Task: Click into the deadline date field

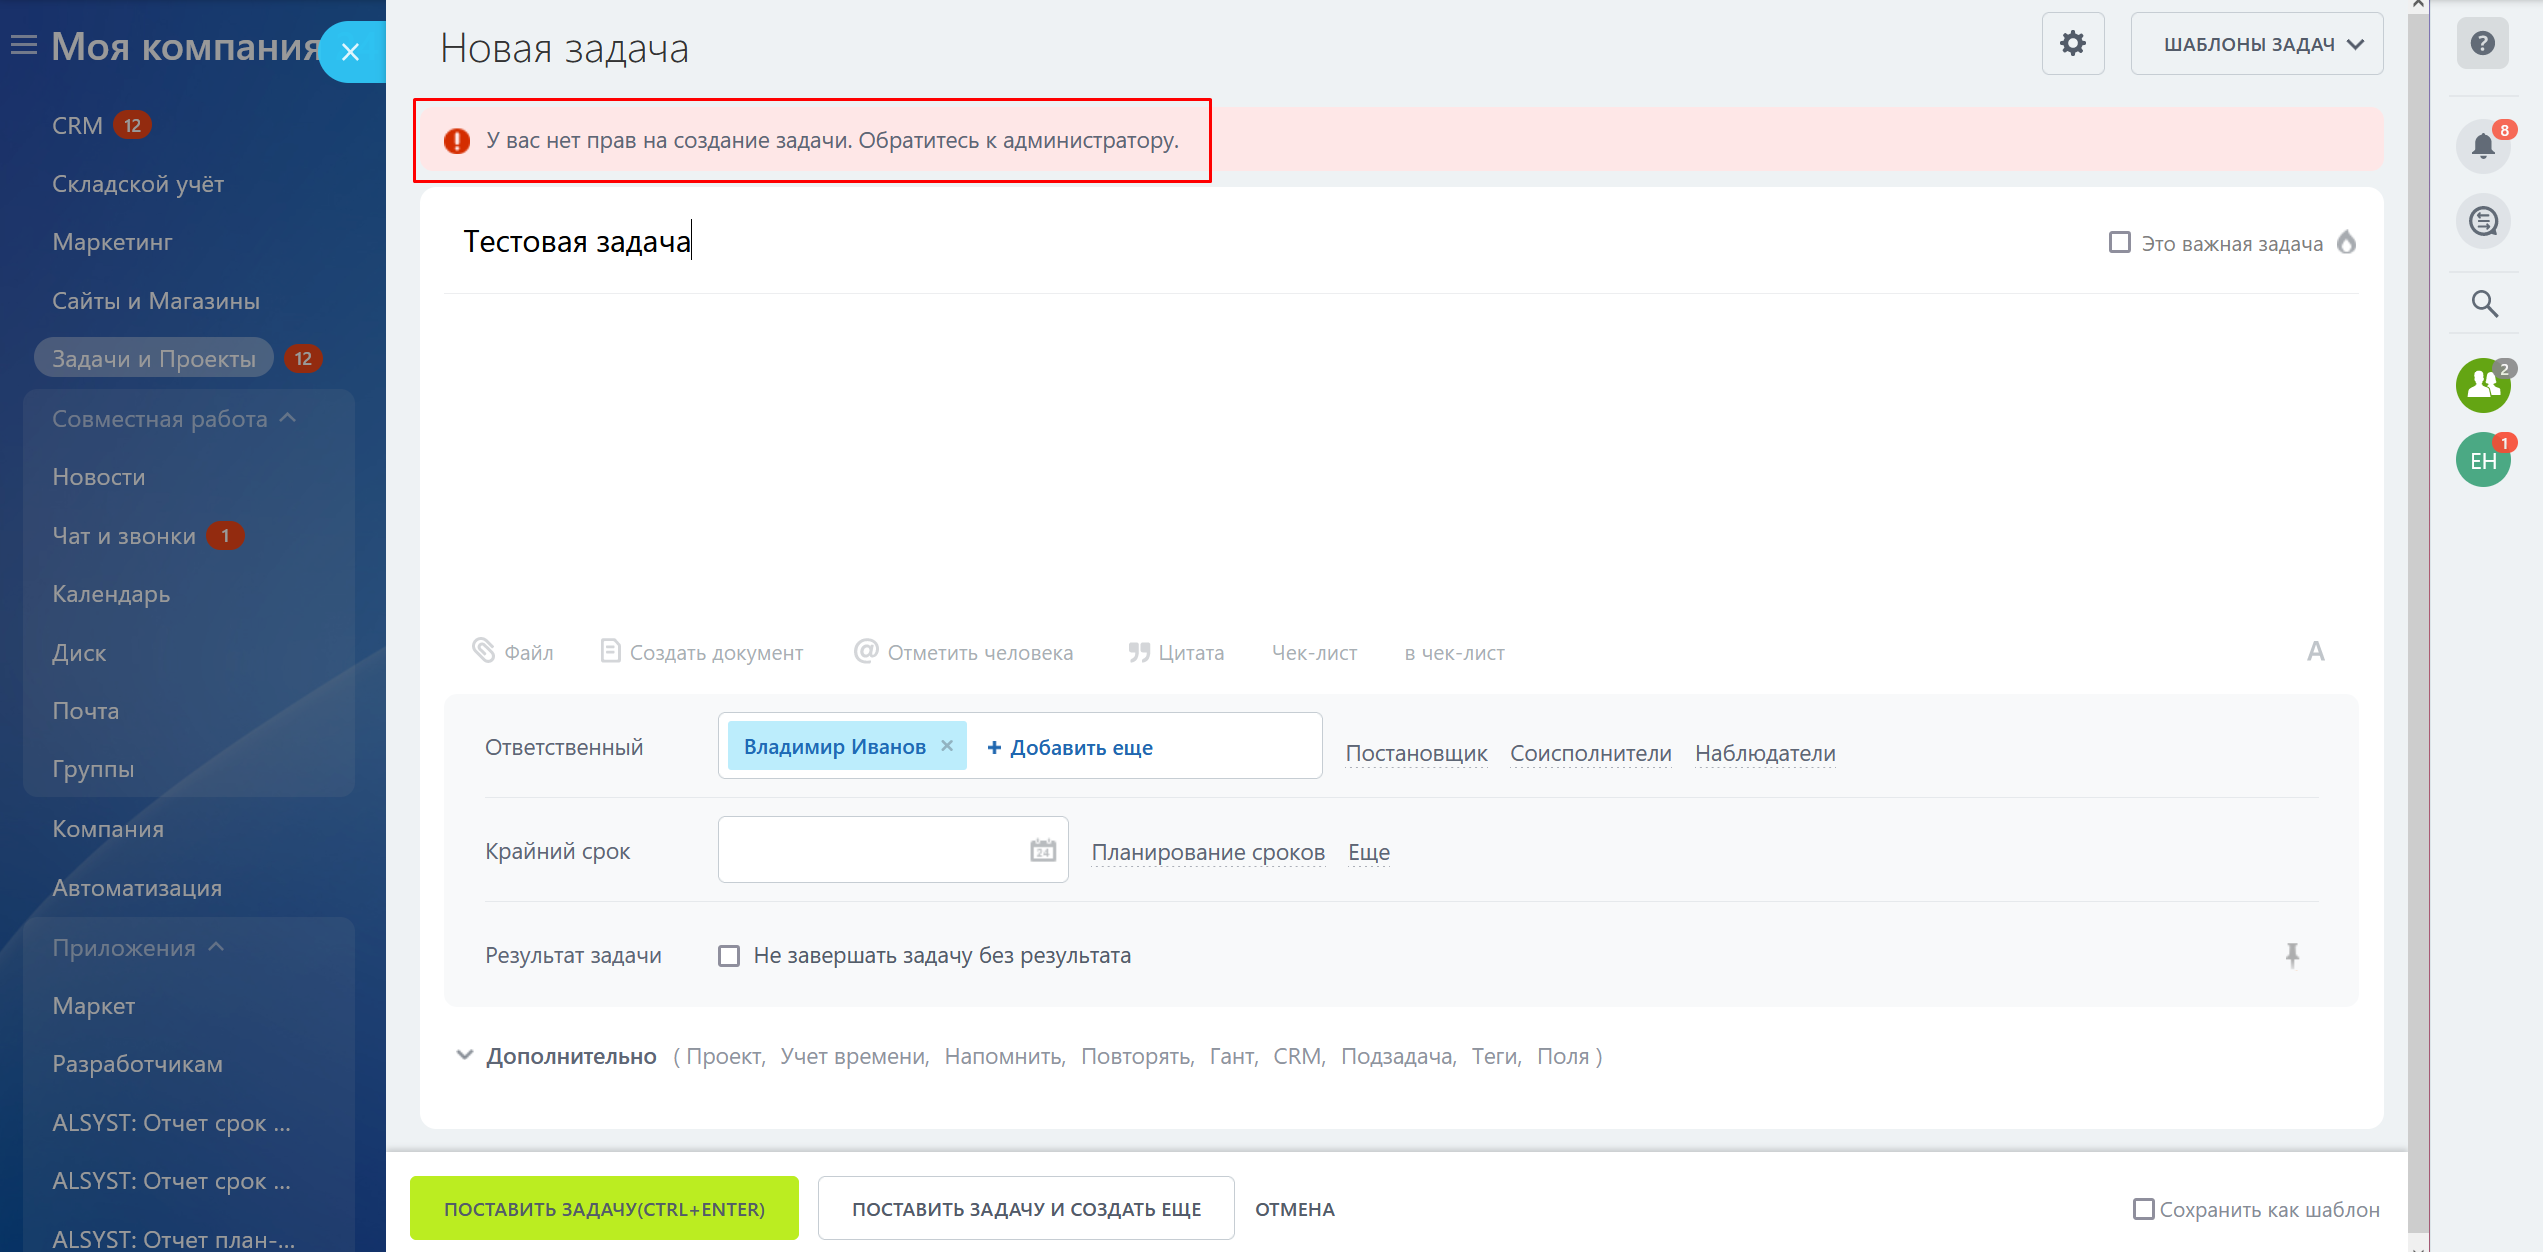Action: [870, 850]
